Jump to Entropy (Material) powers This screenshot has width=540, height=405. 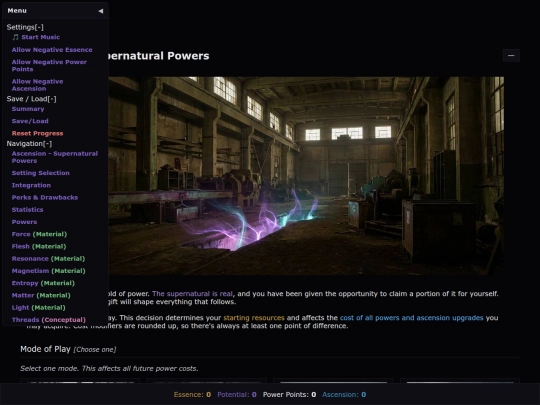click(43, 283)
